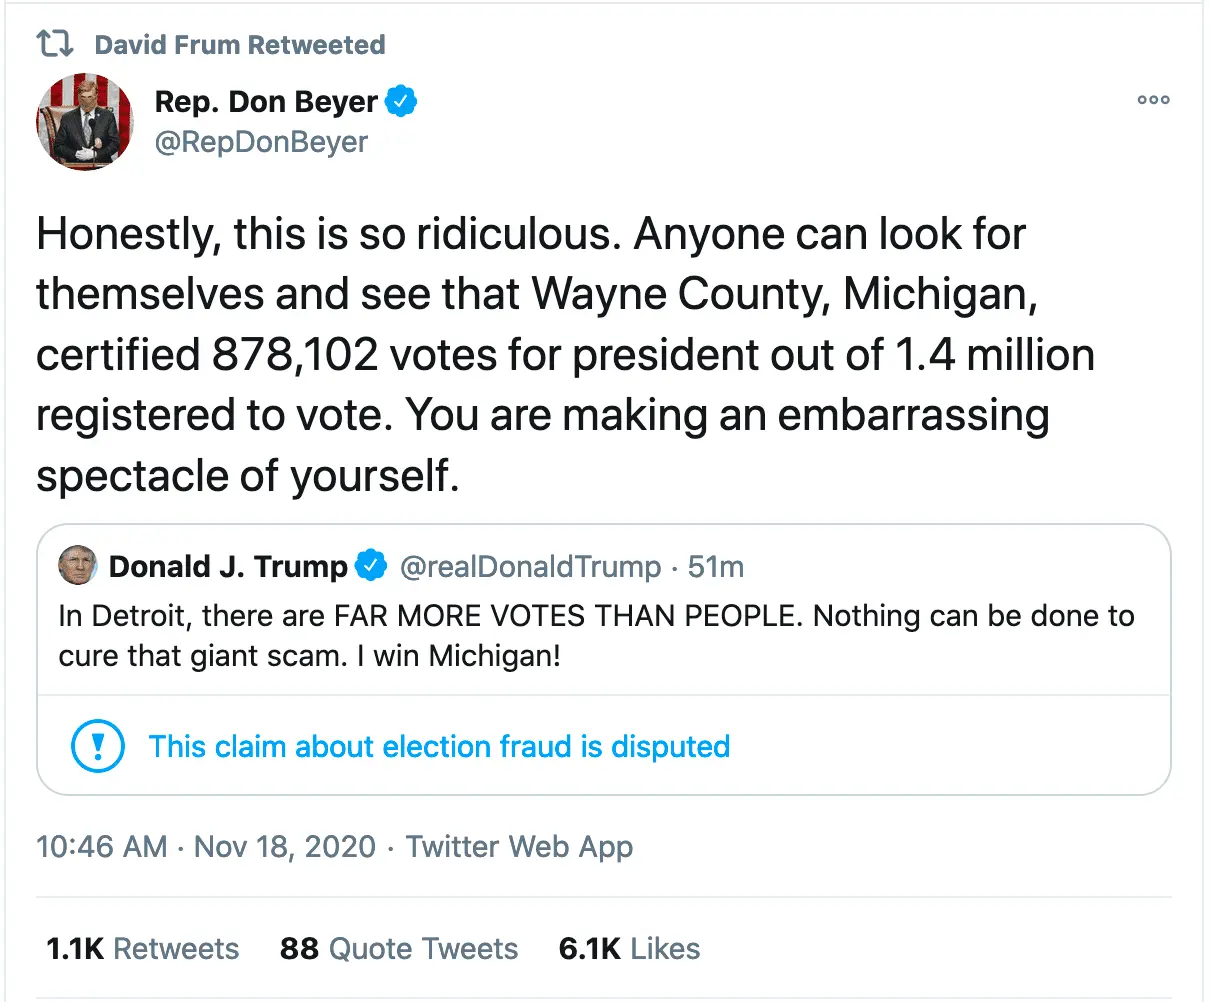The image size is (1210, 1002).
Task: Open Rep. Don Beyer's profile picture
Action: [x=85, y=121]
